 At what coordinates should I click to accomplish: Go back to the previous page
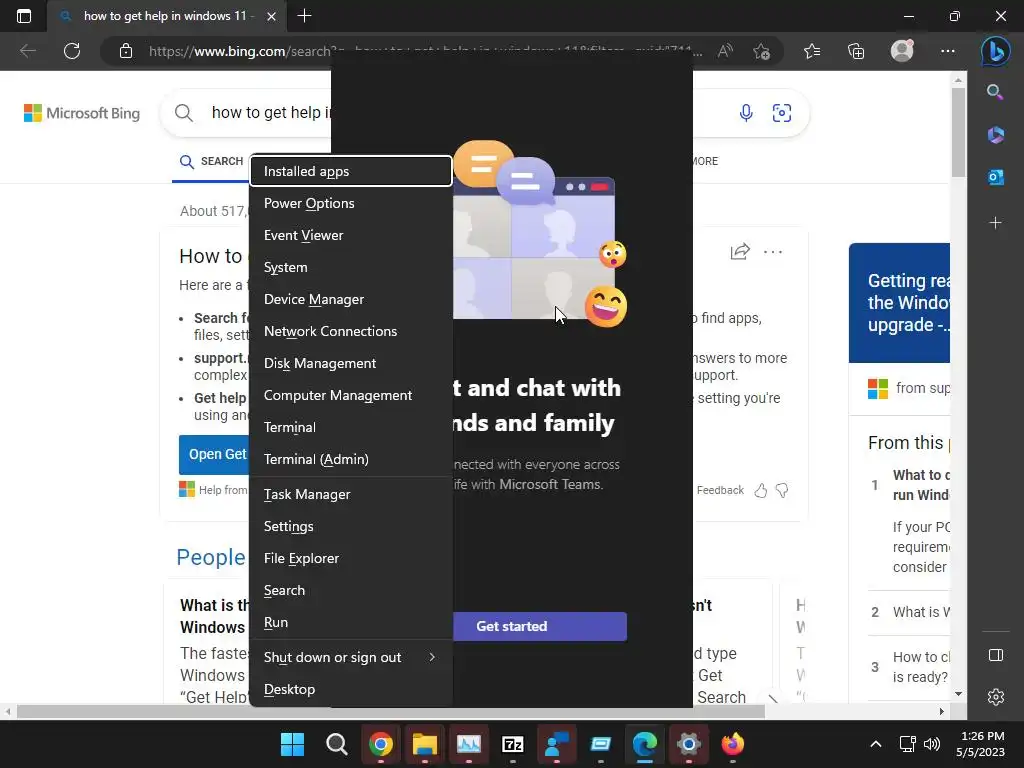coord(27,51)
